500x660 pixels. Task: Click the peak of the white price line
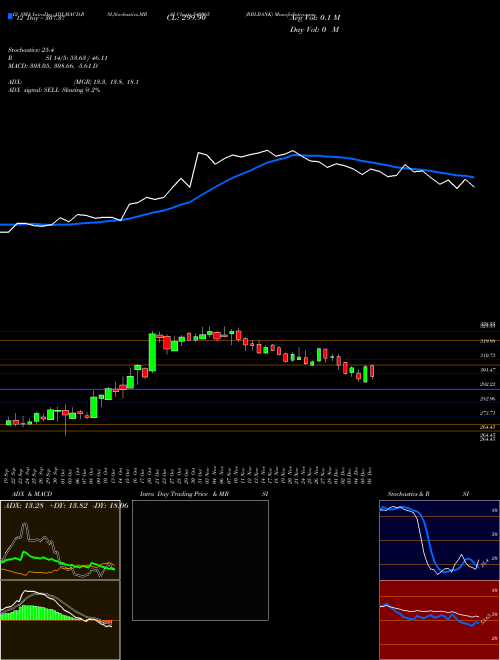pyautogui.click(x=267, y=150)
